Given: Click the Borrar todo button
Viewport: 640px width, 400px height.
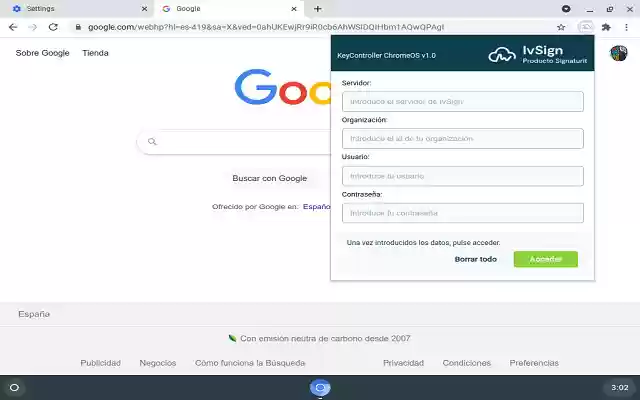Looking at the screenshot, I should tap(476, 259).
